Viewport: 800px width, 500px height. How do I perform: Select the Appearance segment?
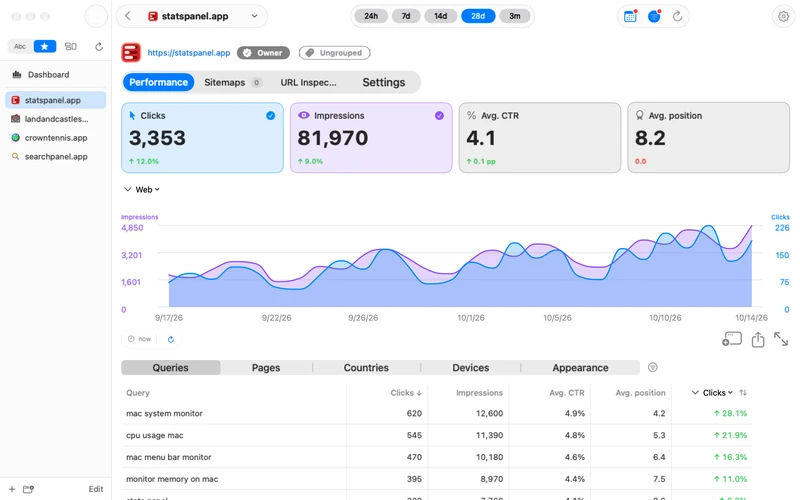580,367
